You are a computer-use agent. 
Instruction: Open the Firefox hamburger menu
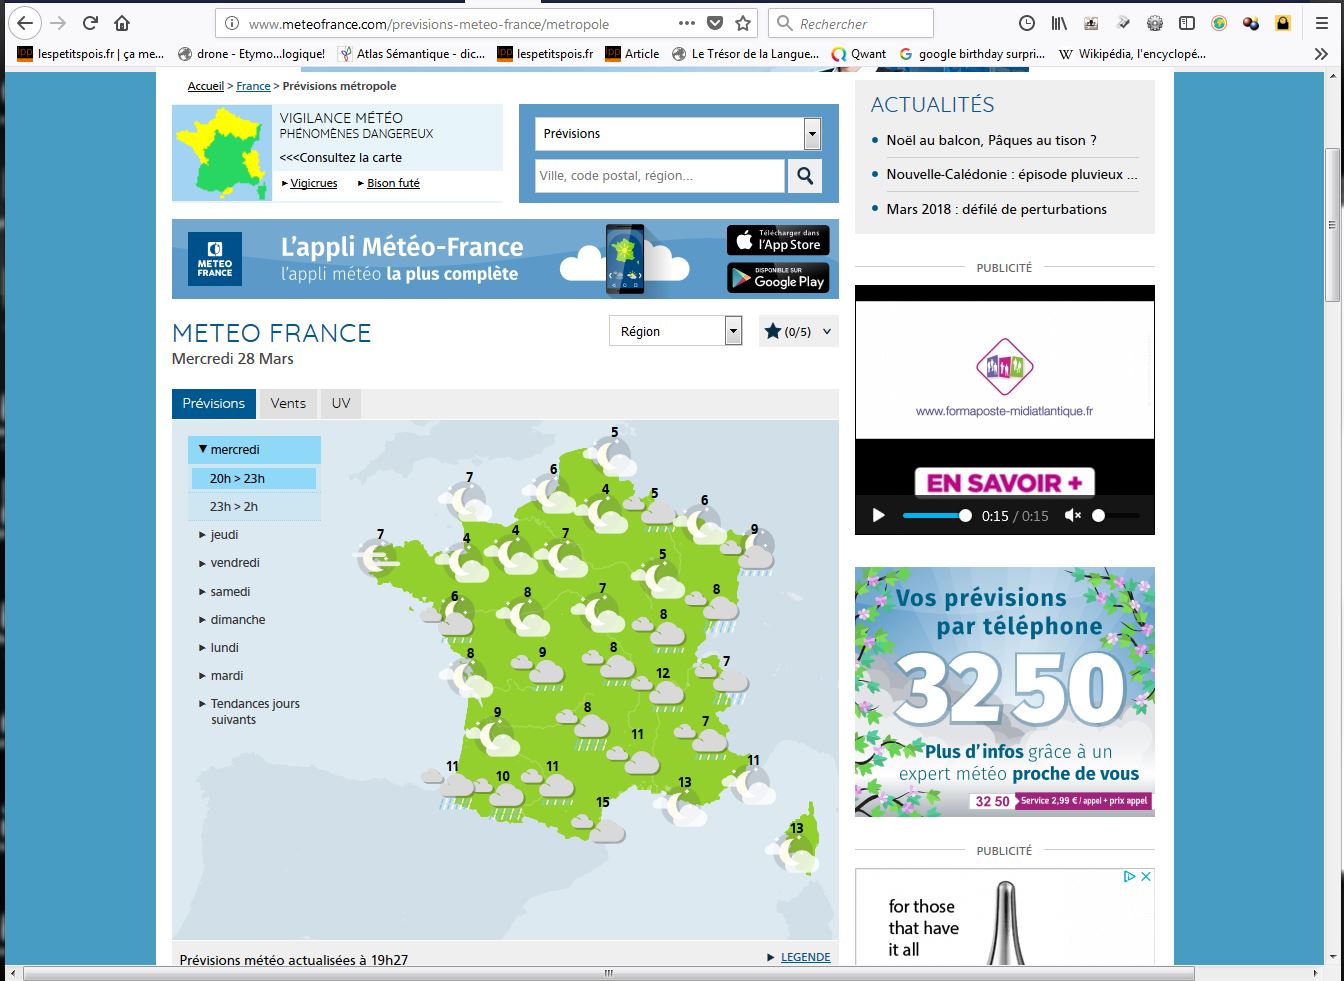coord(1321,23)
